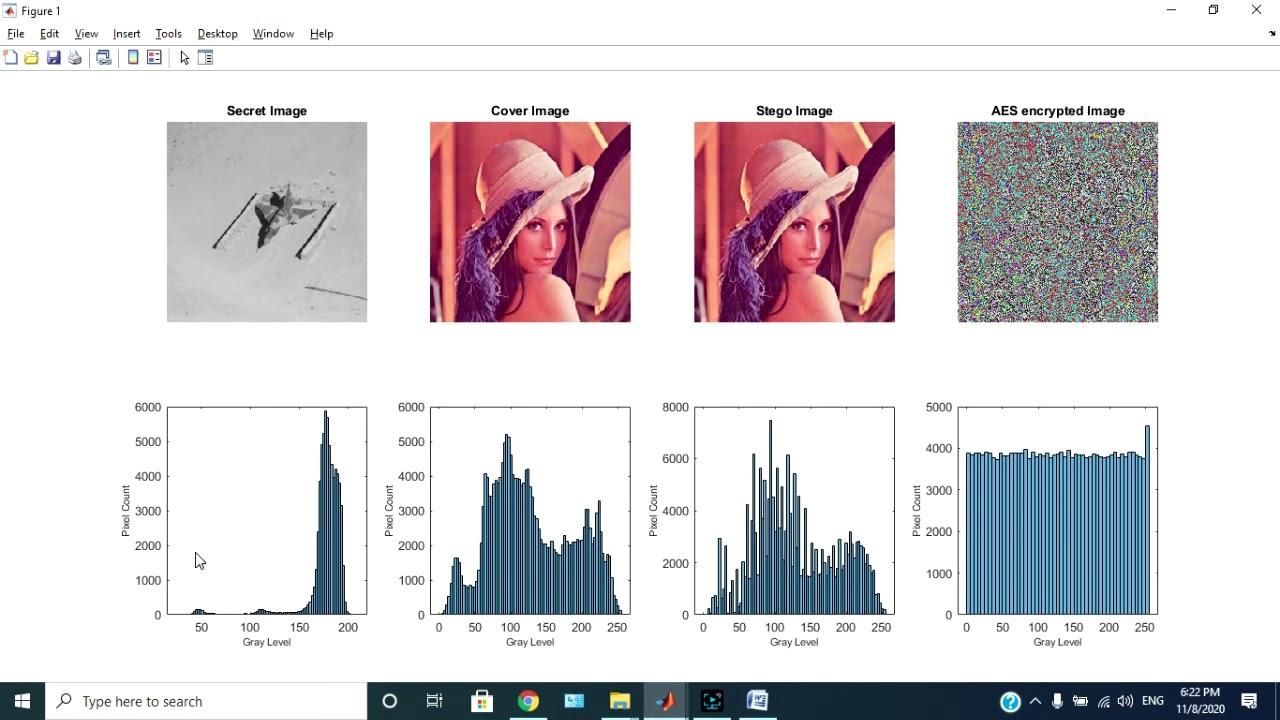Click the Stego Image title text

794,111
